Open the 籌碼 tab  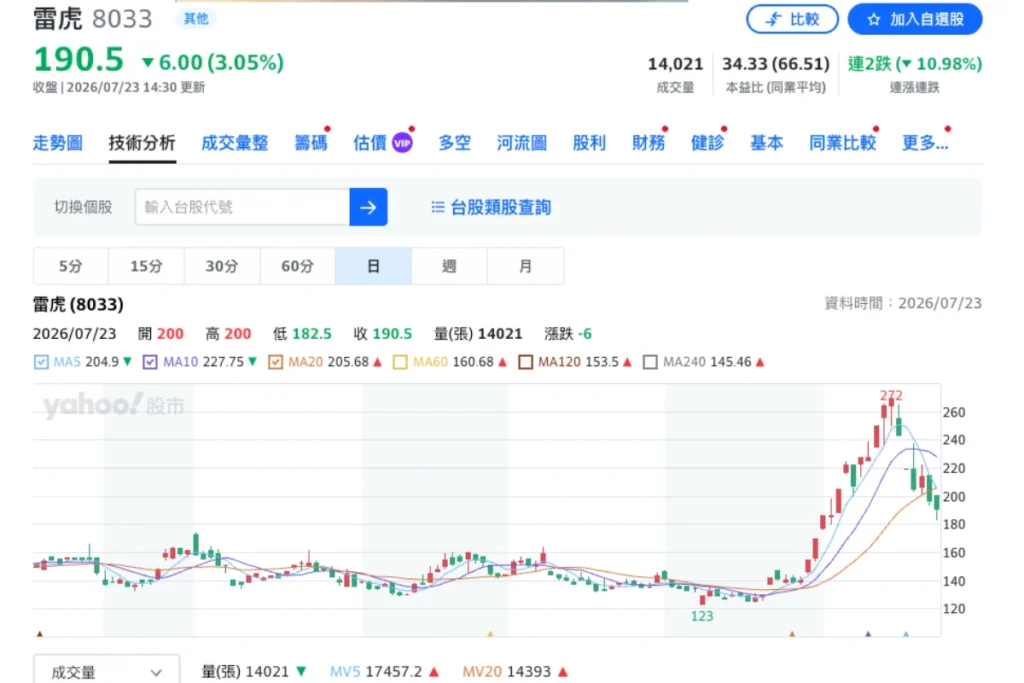pos(311,142)
